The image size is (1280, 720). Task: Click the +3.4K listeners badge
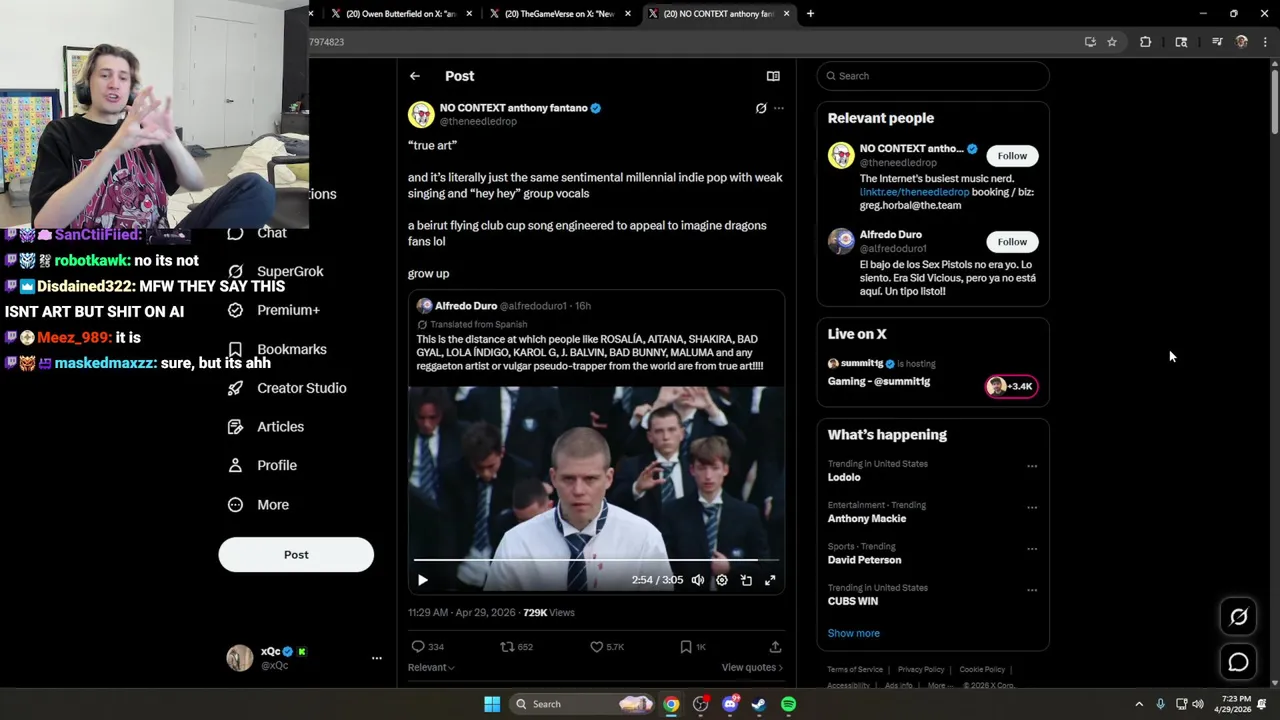click(1011, 386)
